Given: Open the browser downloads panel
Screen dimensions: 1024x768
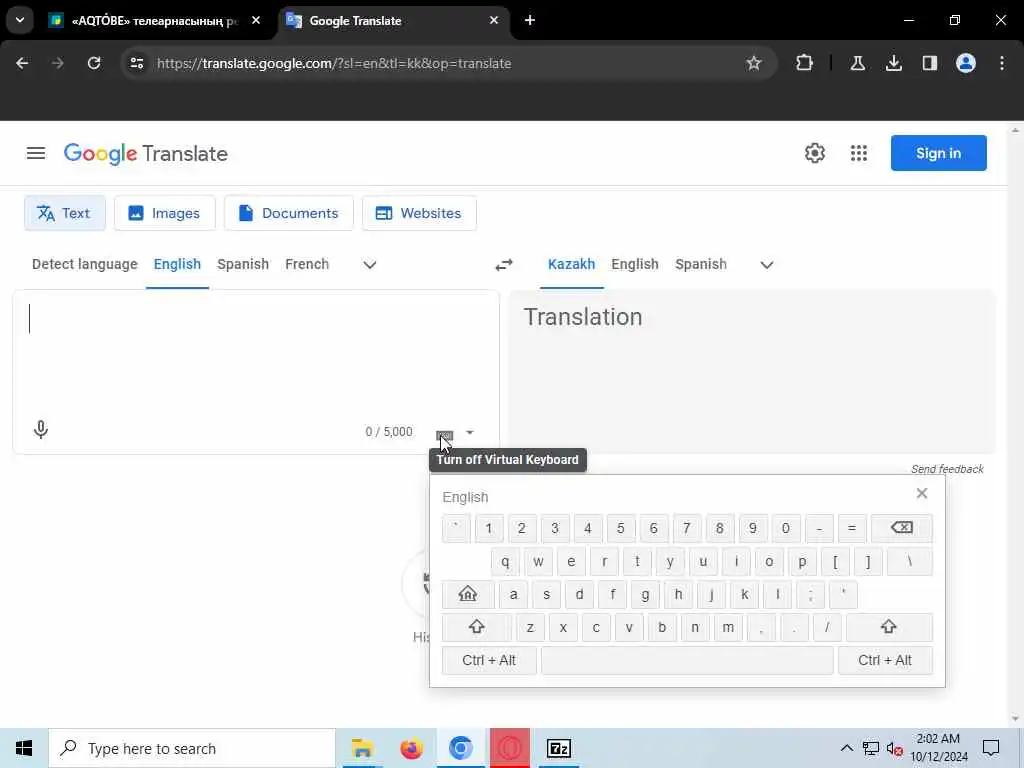Looking at the screenshot, I should [x=893, y=63].
